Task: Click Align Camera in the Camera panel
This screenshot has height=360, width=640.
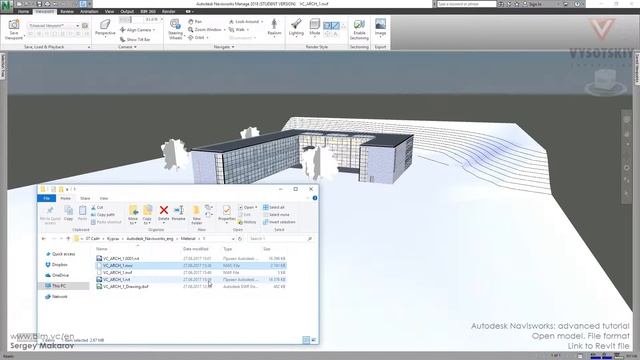Action: point(138,30)
